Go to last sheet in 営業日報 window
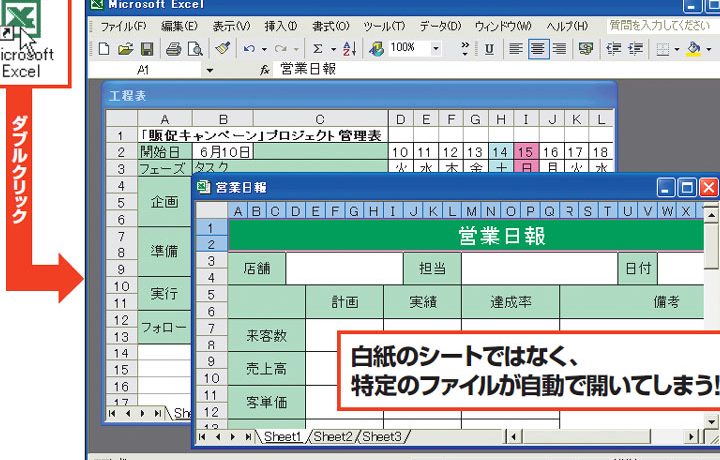Viewport: 720px width, 460px height. click(248, 437)
